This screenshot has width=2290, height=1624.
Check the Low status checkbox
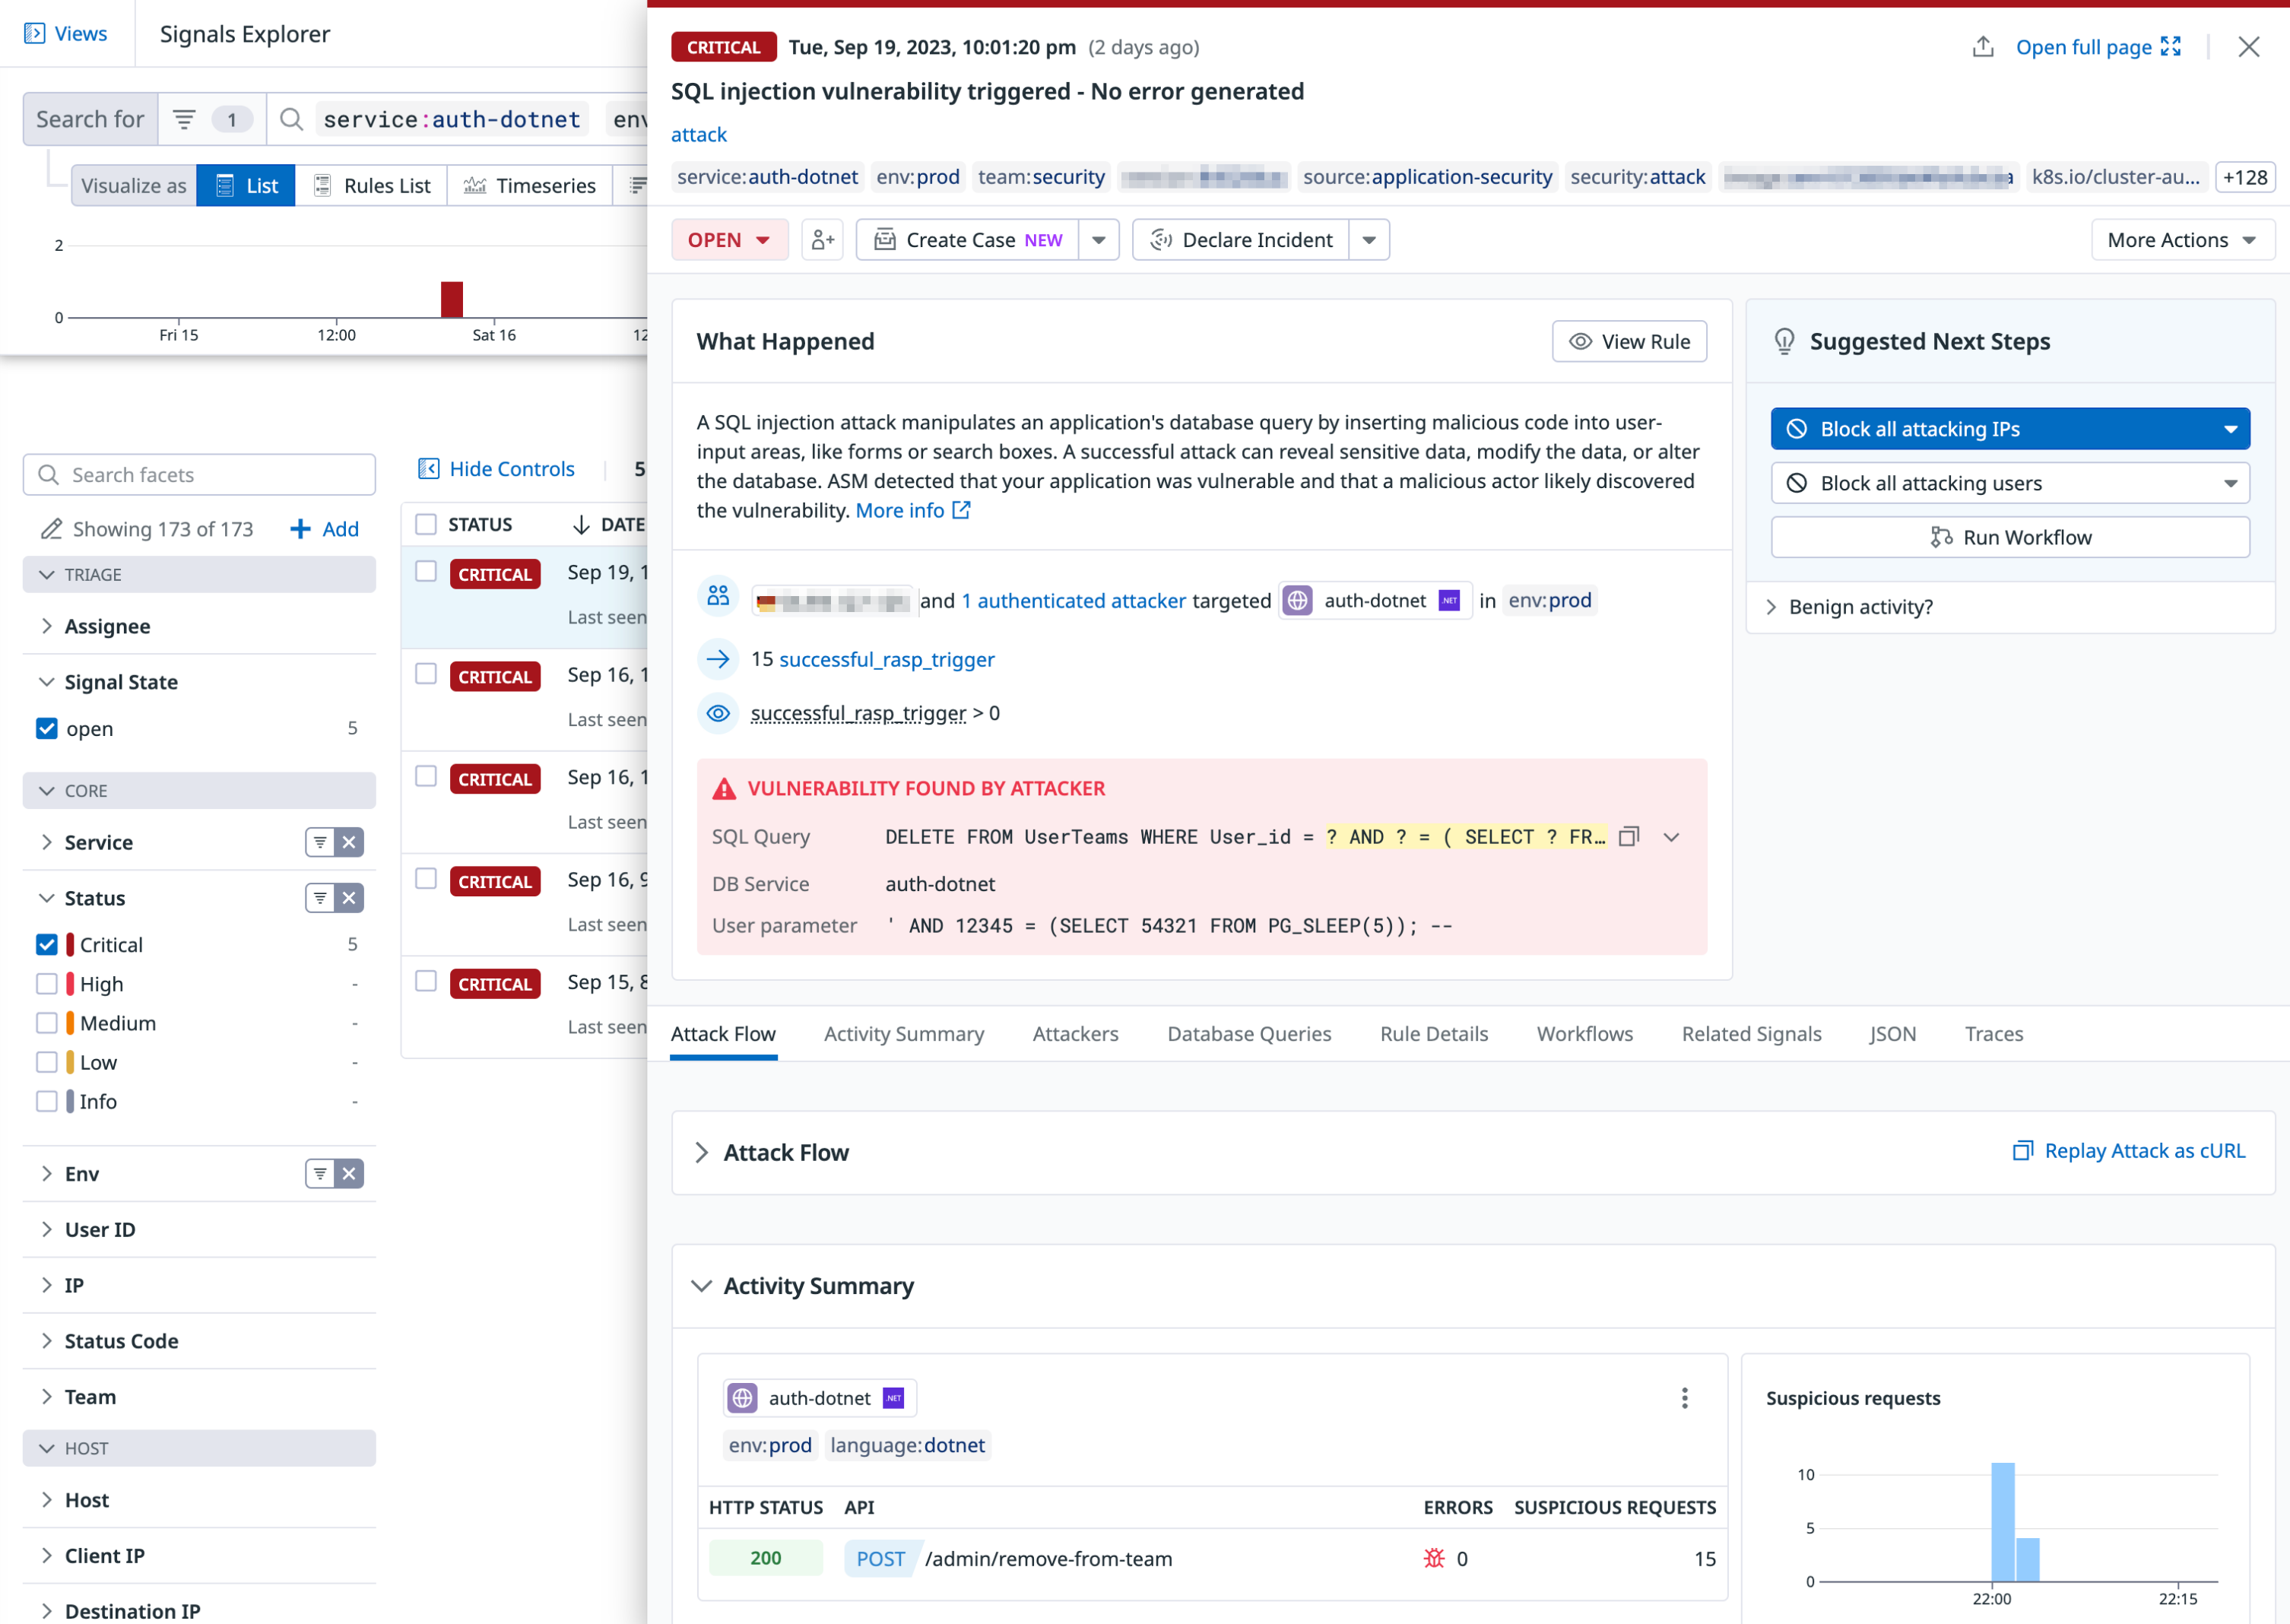click(x=47, y=1062)
